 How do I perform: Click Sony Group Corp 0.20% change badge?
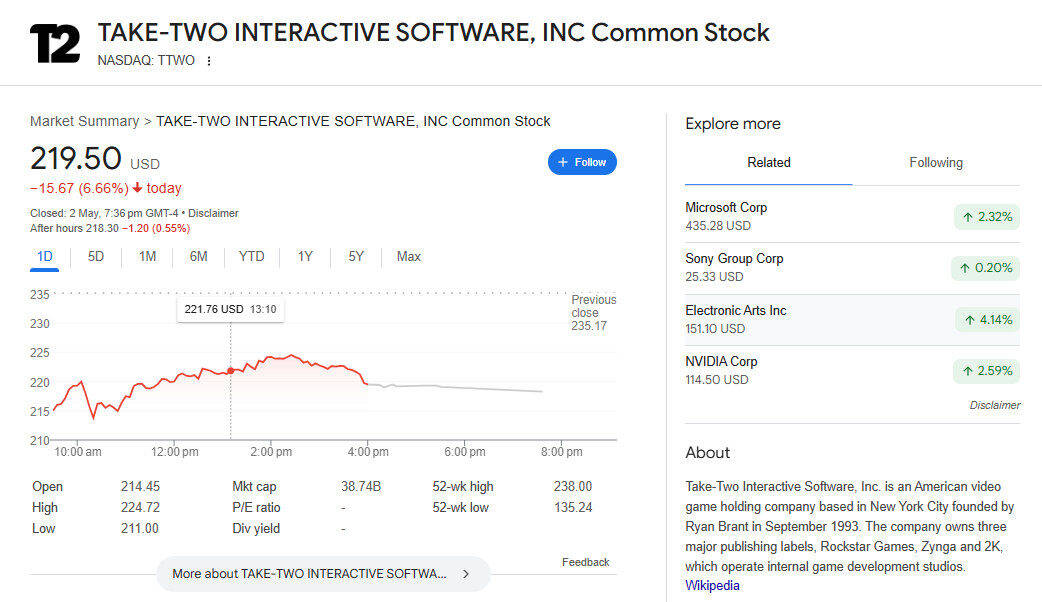986,268
